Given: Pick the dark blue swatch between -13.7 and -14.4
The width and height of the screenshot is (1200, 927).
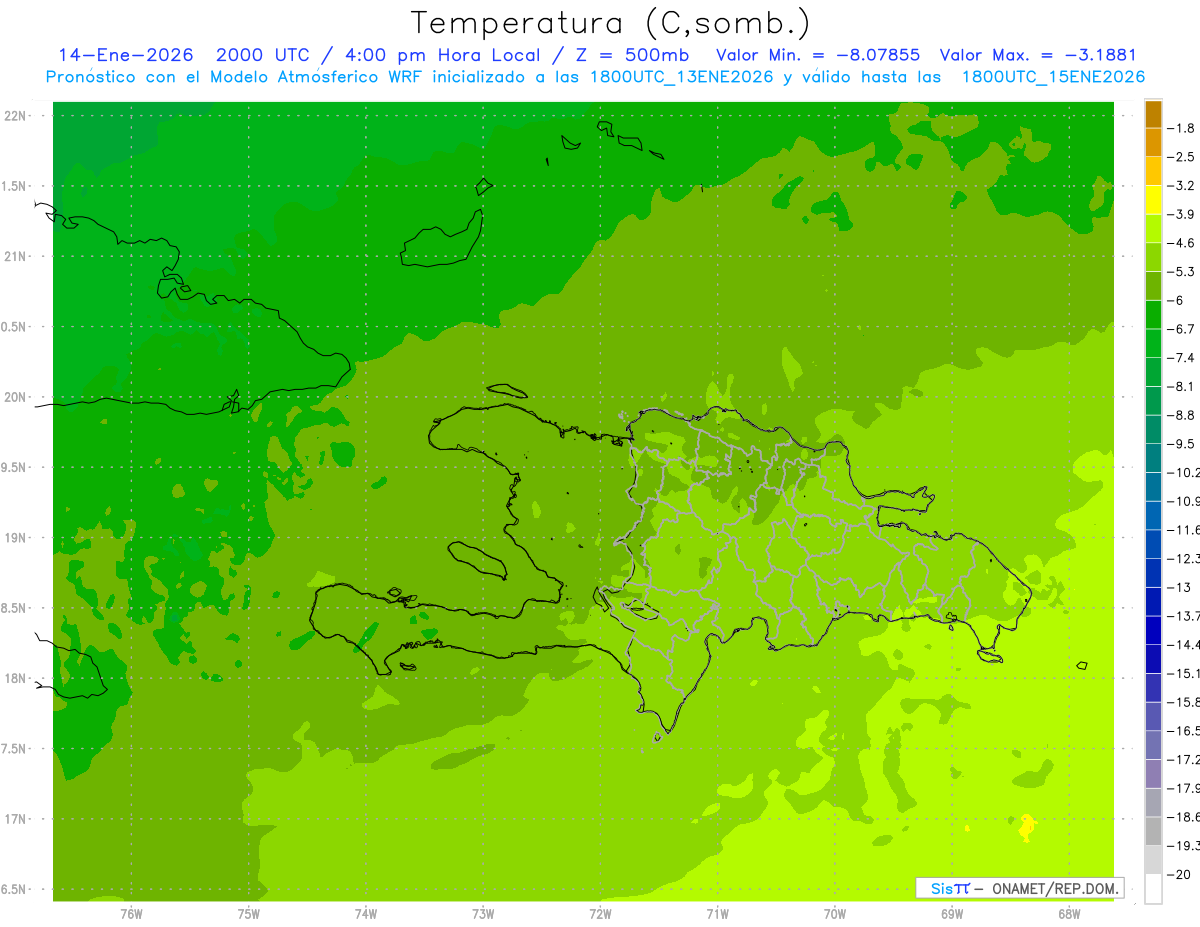Looking at the screenshot, I should (x=1153, y=630).
